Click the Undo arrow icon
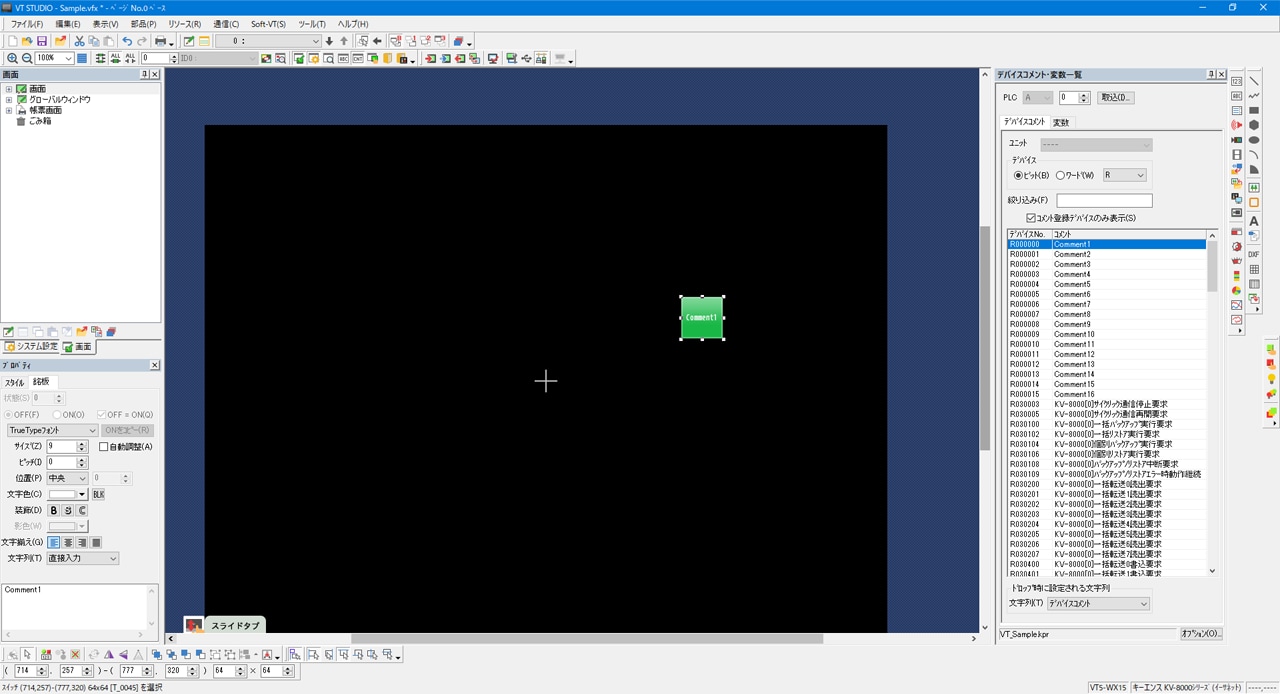Image resolution: width=1280 pixels, height=694 pixels. (127, 41)
